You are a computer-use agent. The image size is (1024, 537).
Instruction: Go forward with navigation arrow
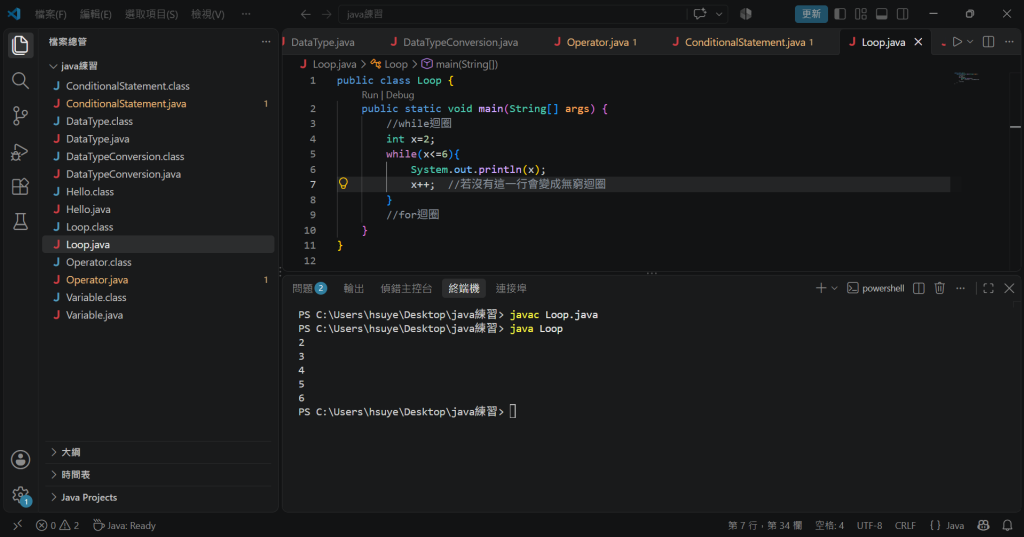pos(327,14)
